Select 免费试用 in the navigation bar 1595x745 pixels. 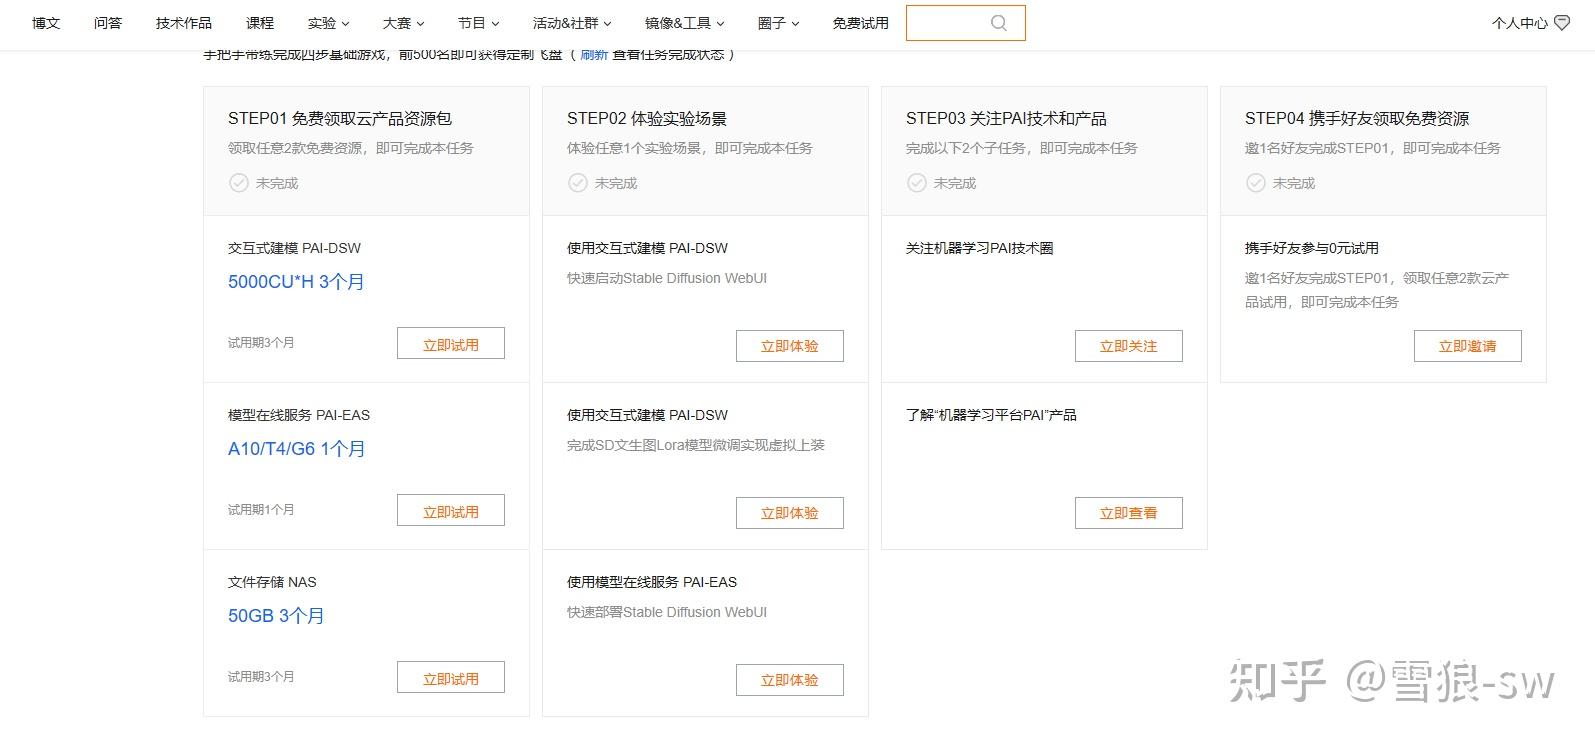(x=860, y=23)
